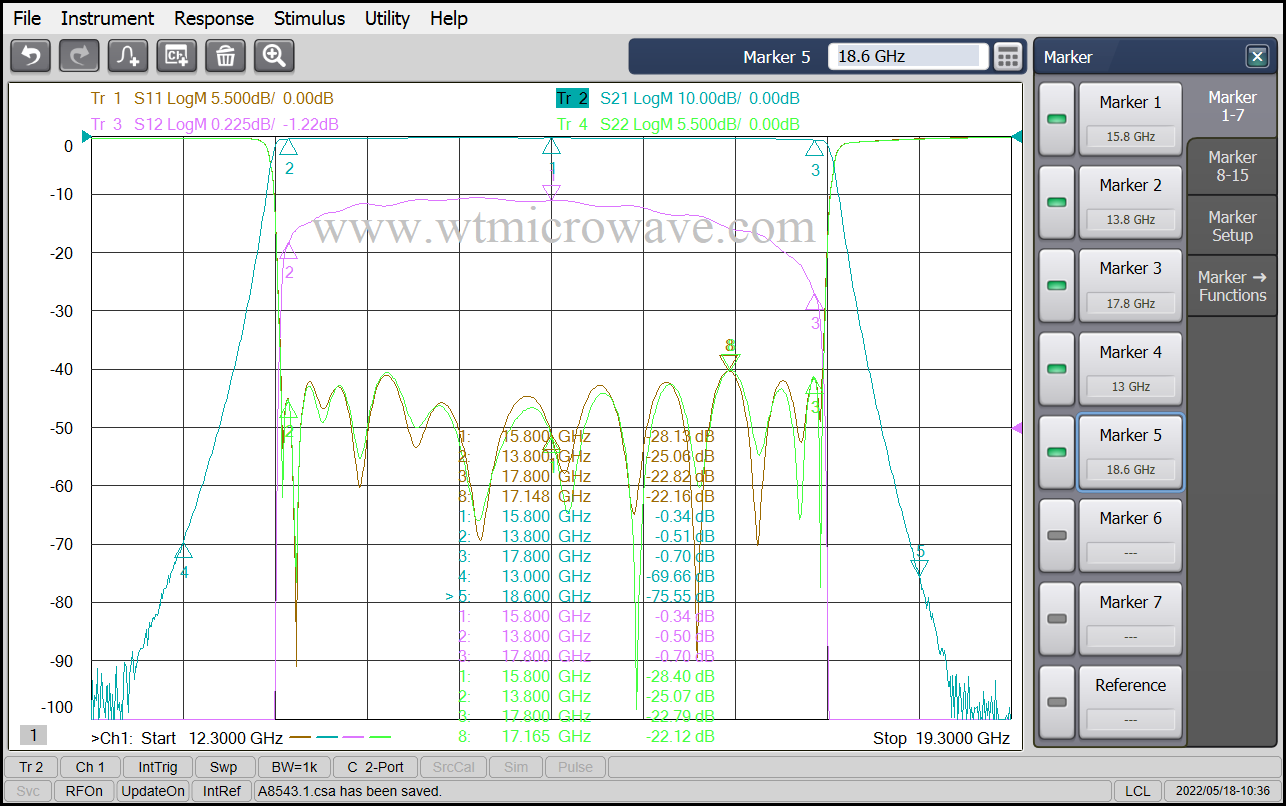Enable Marker 6 with its toggle indicator
Image resolution: width=1286 pixels, height=806 pixels.
tap(1056, 535)
